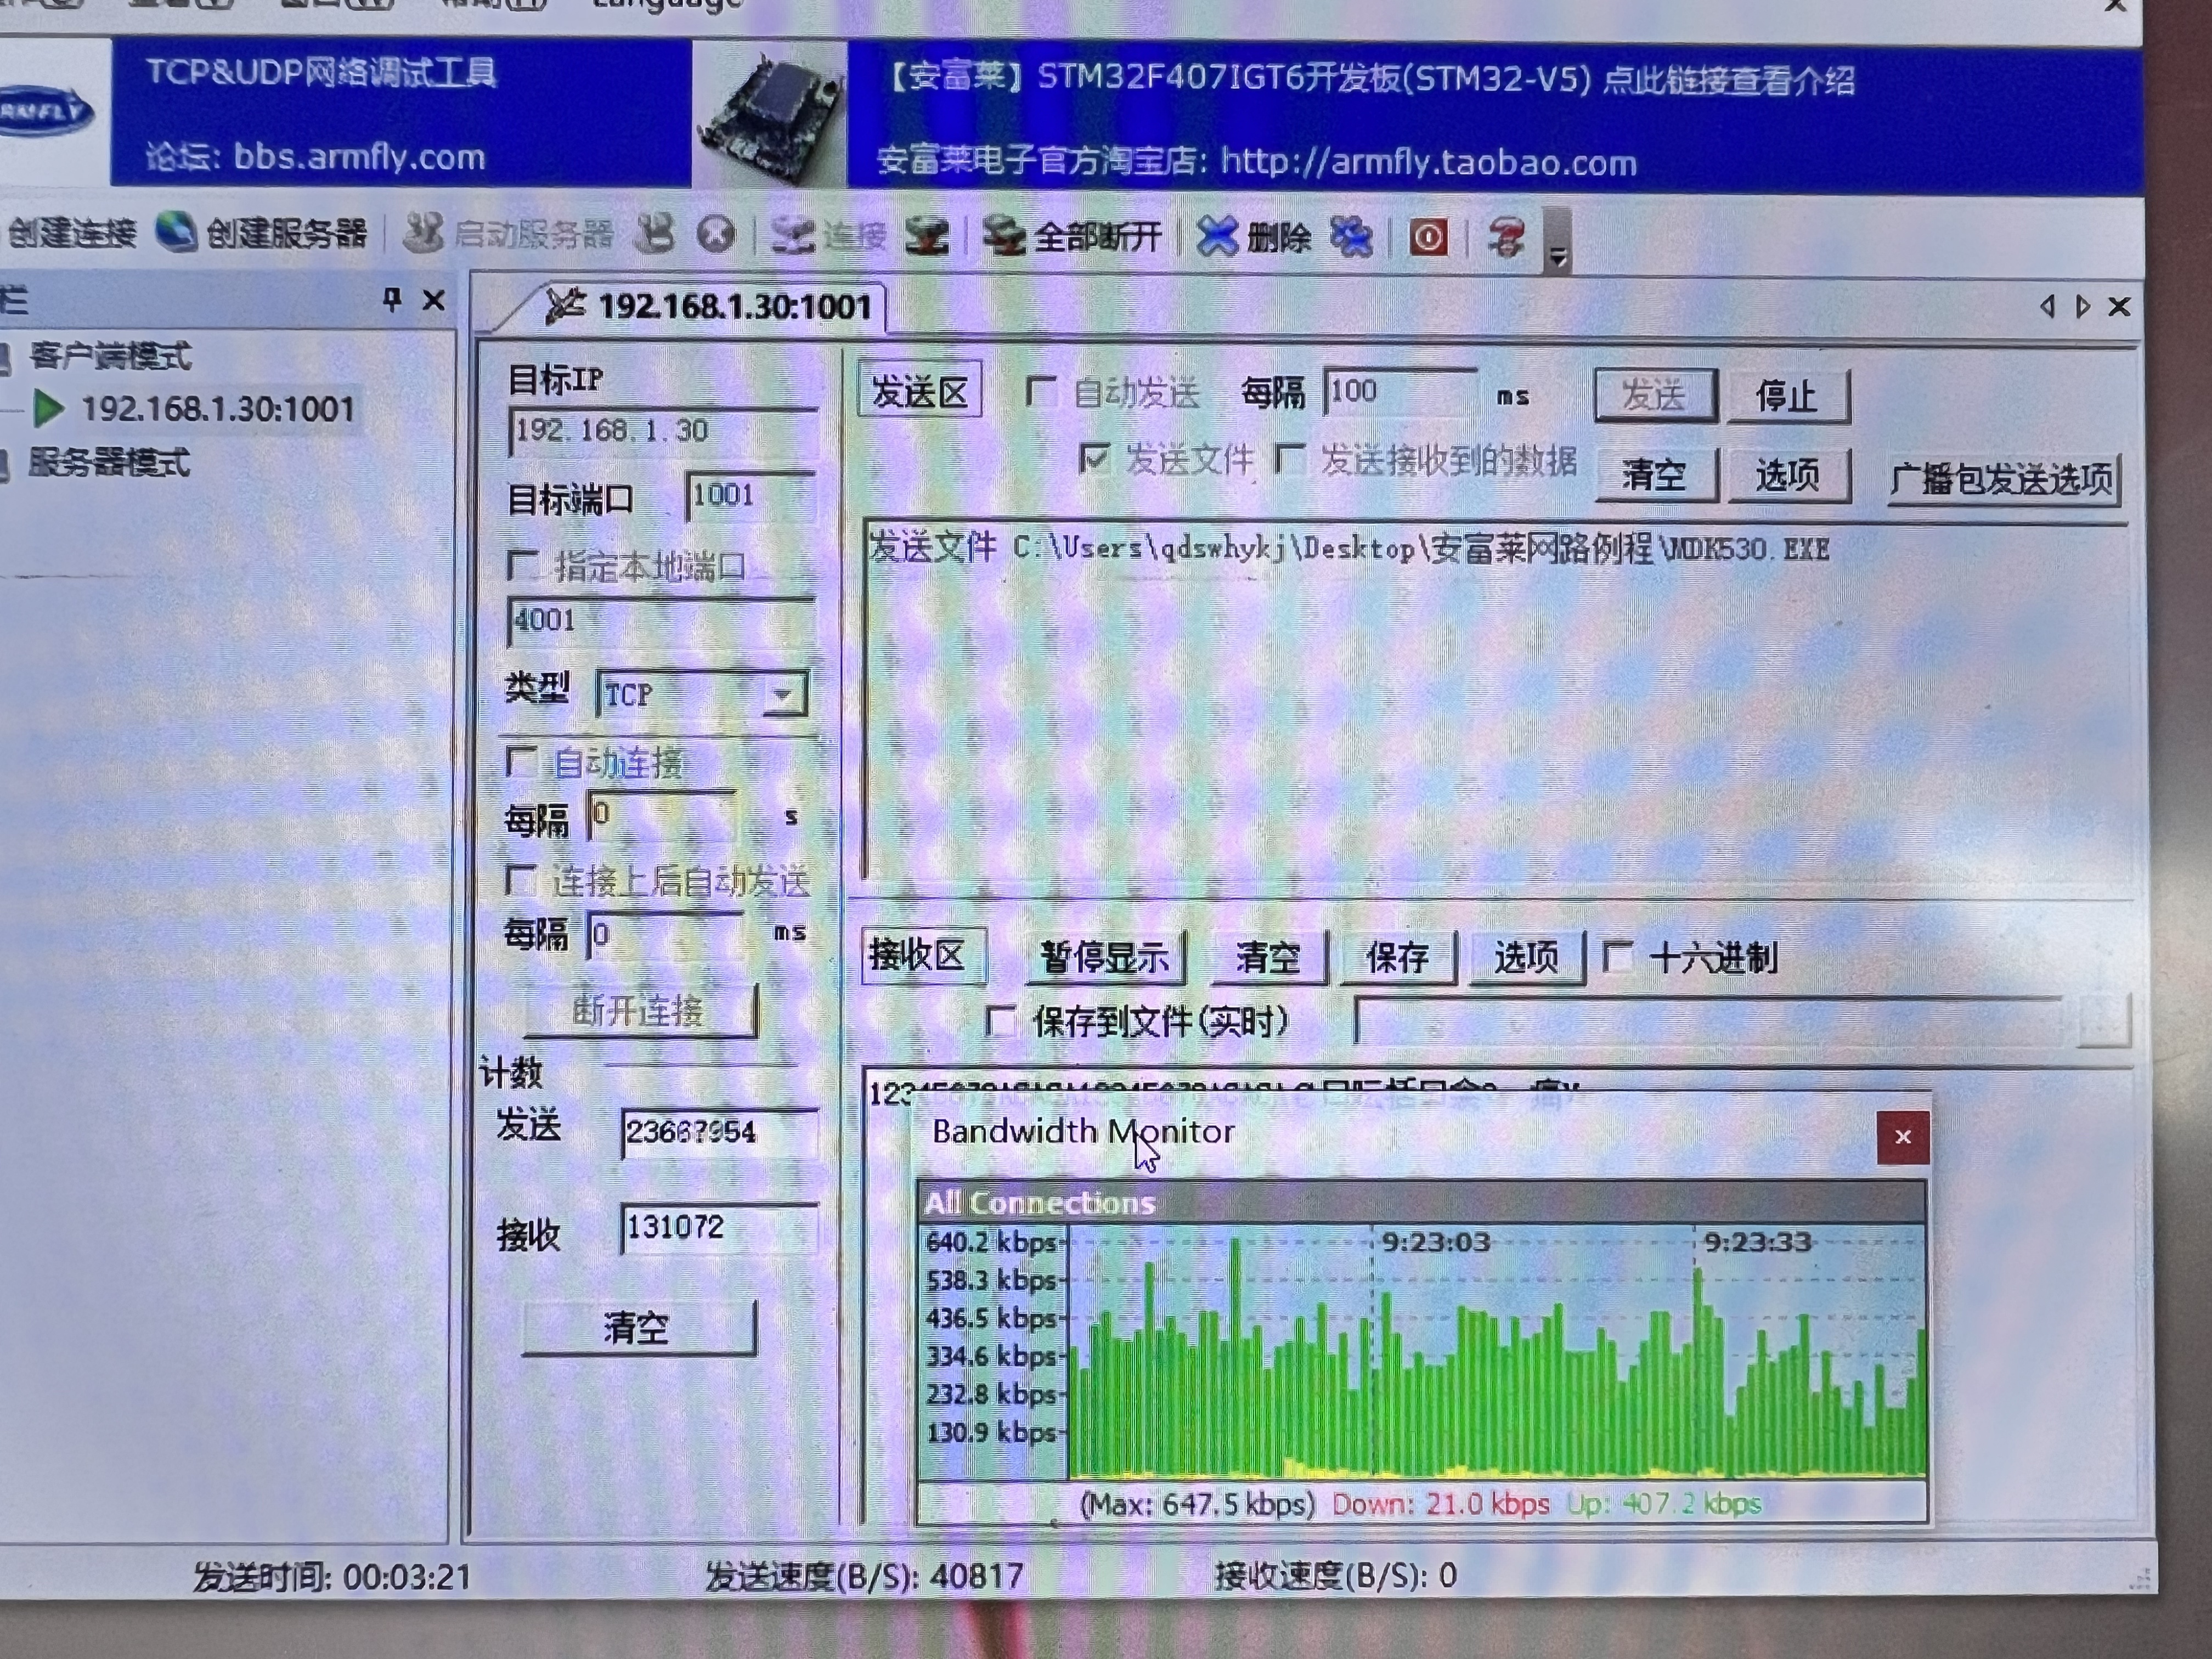This screenshot has width=2212, height=1659.
Task: Click the 连接 toolbar icon
Action: coord(792,236)
